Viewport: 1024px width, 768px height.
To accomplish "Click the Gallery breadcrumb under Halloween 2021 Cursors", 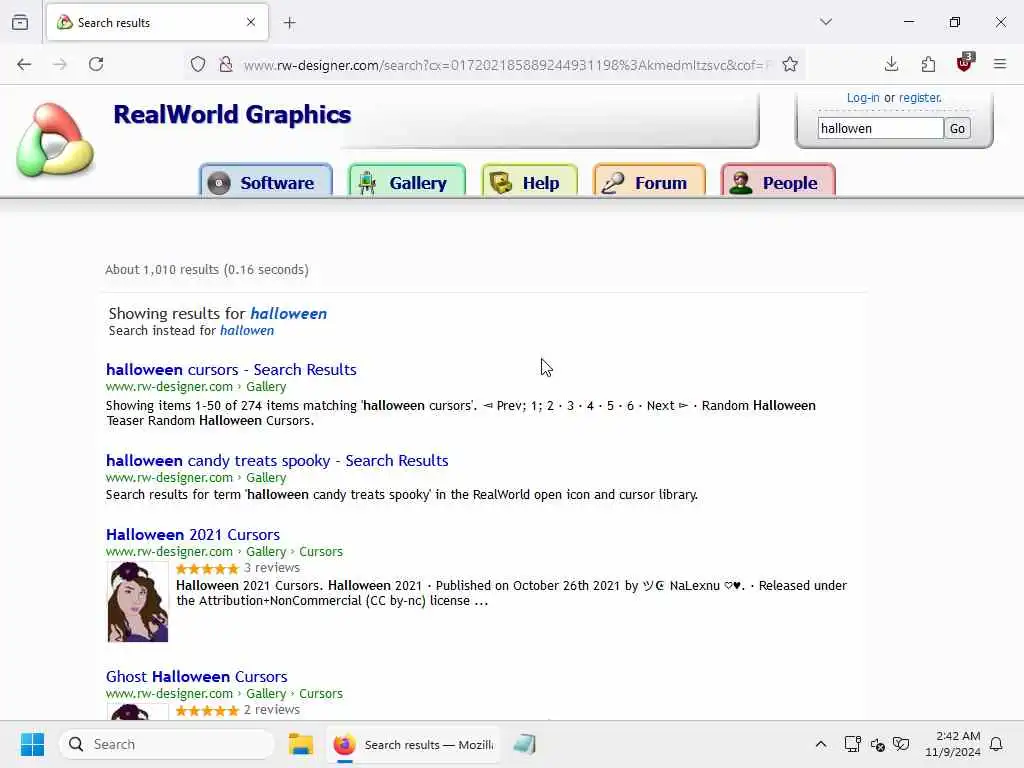I will 266,552.
